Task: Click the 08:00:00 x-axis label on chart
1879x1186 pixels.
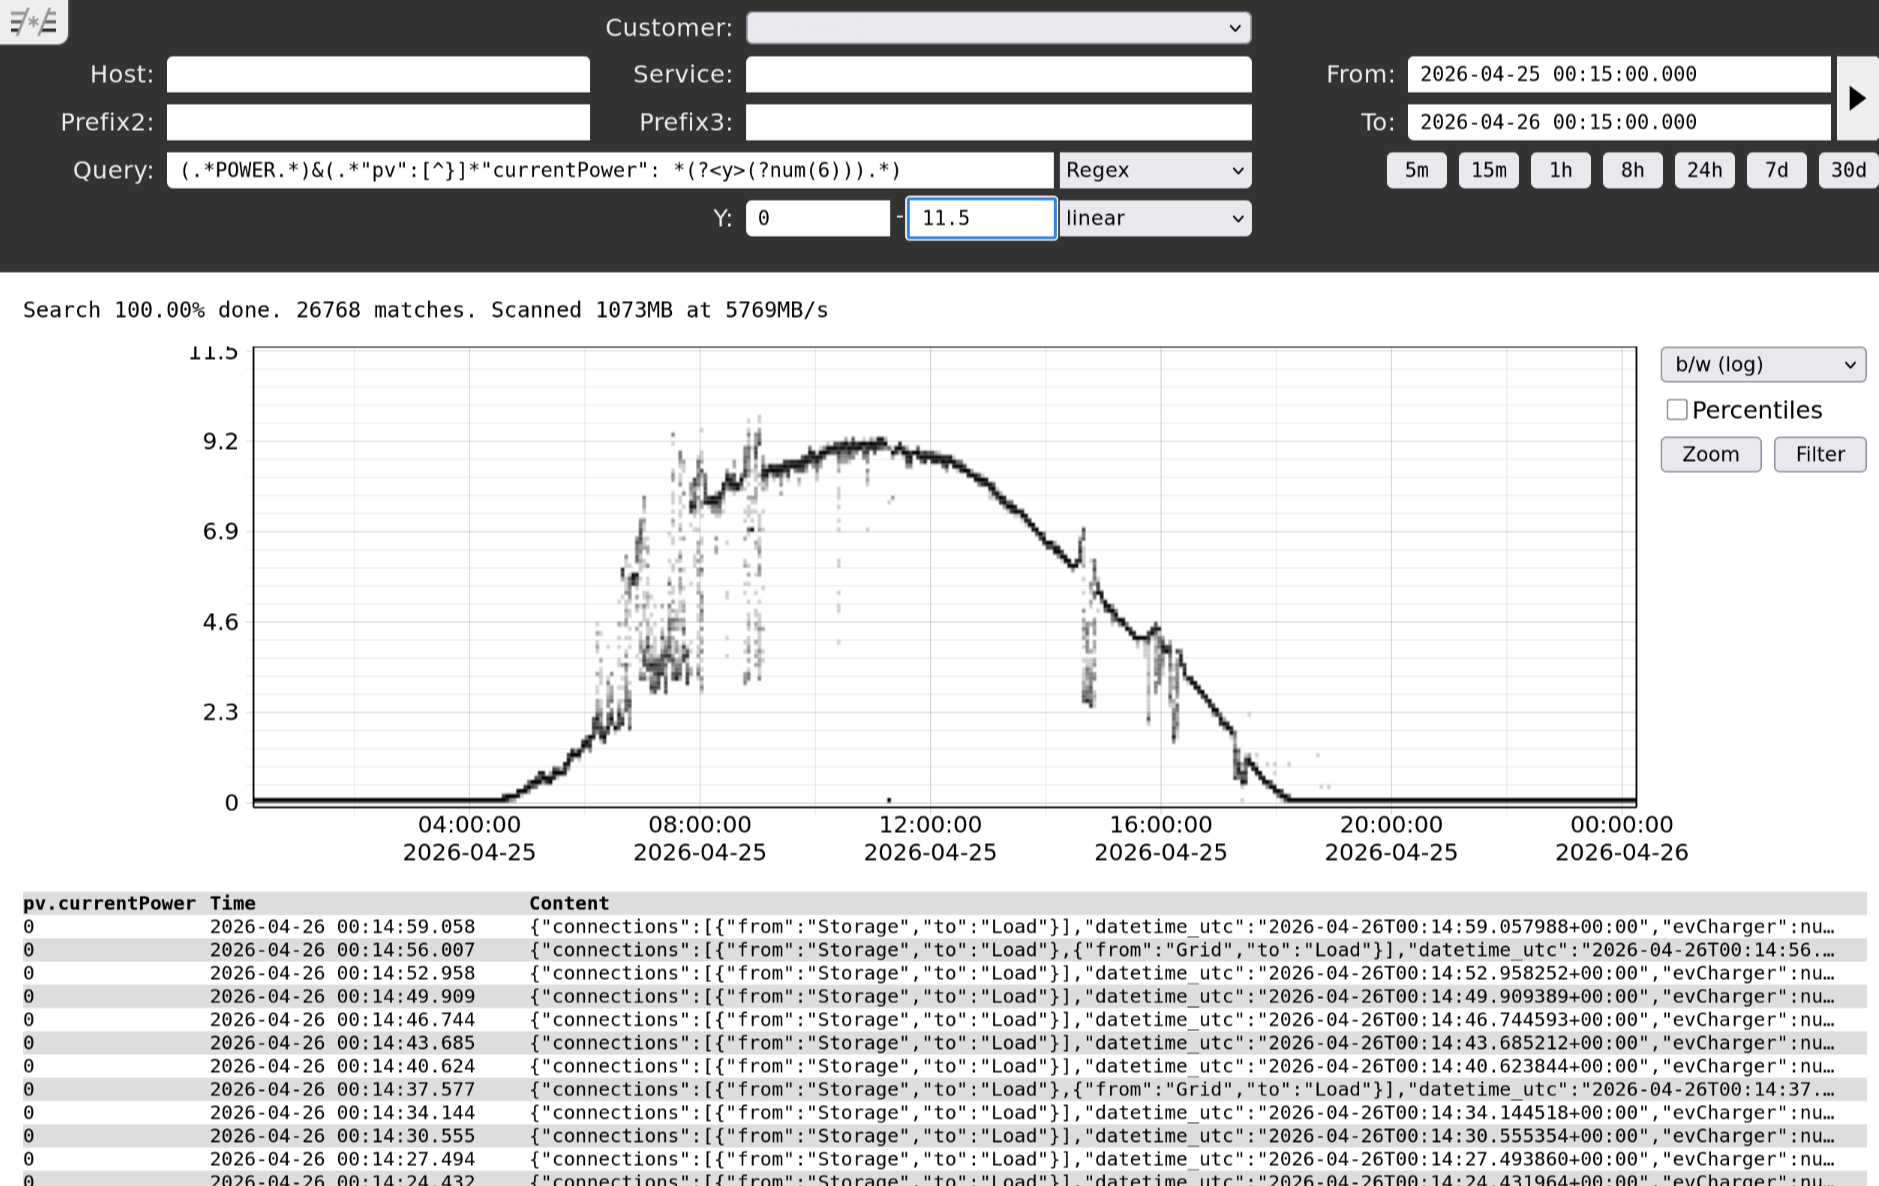Action: (700, 825)
